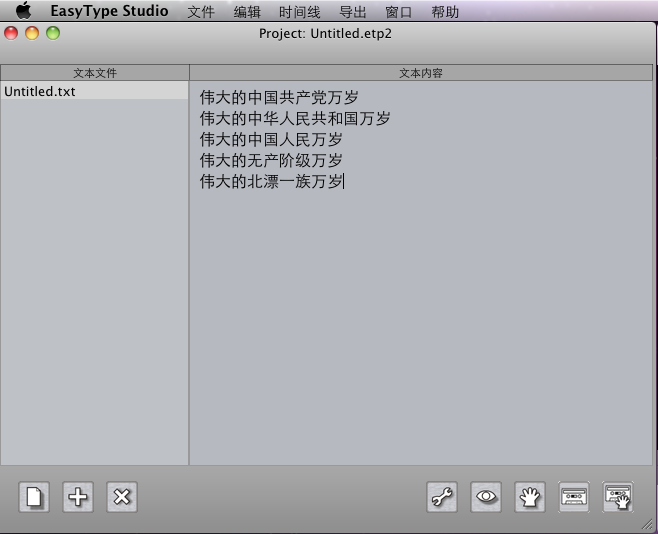Click the eye preview icon

(486, 497)
